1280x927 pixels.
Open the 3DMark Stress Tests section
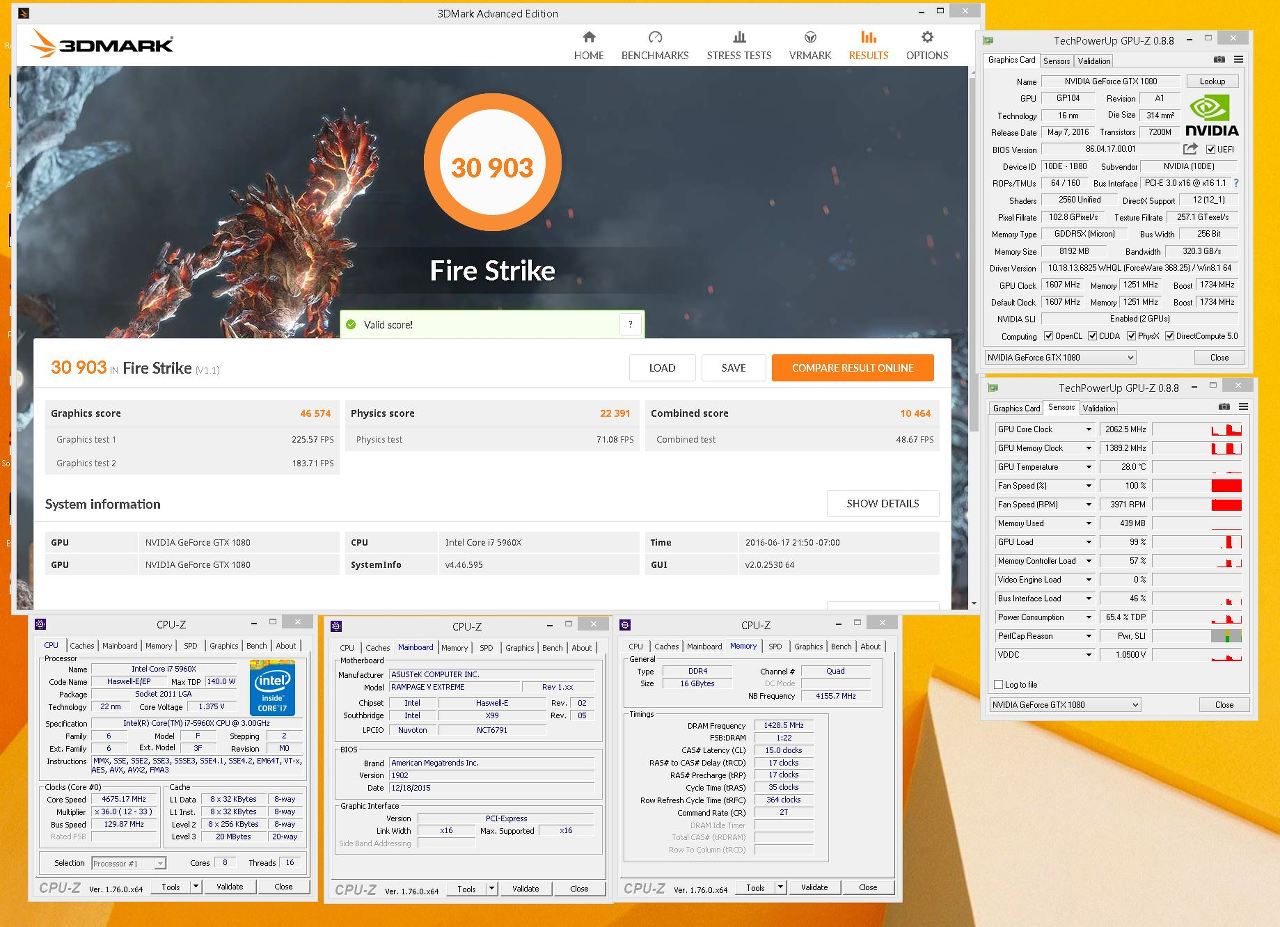[x=739, y=45]
